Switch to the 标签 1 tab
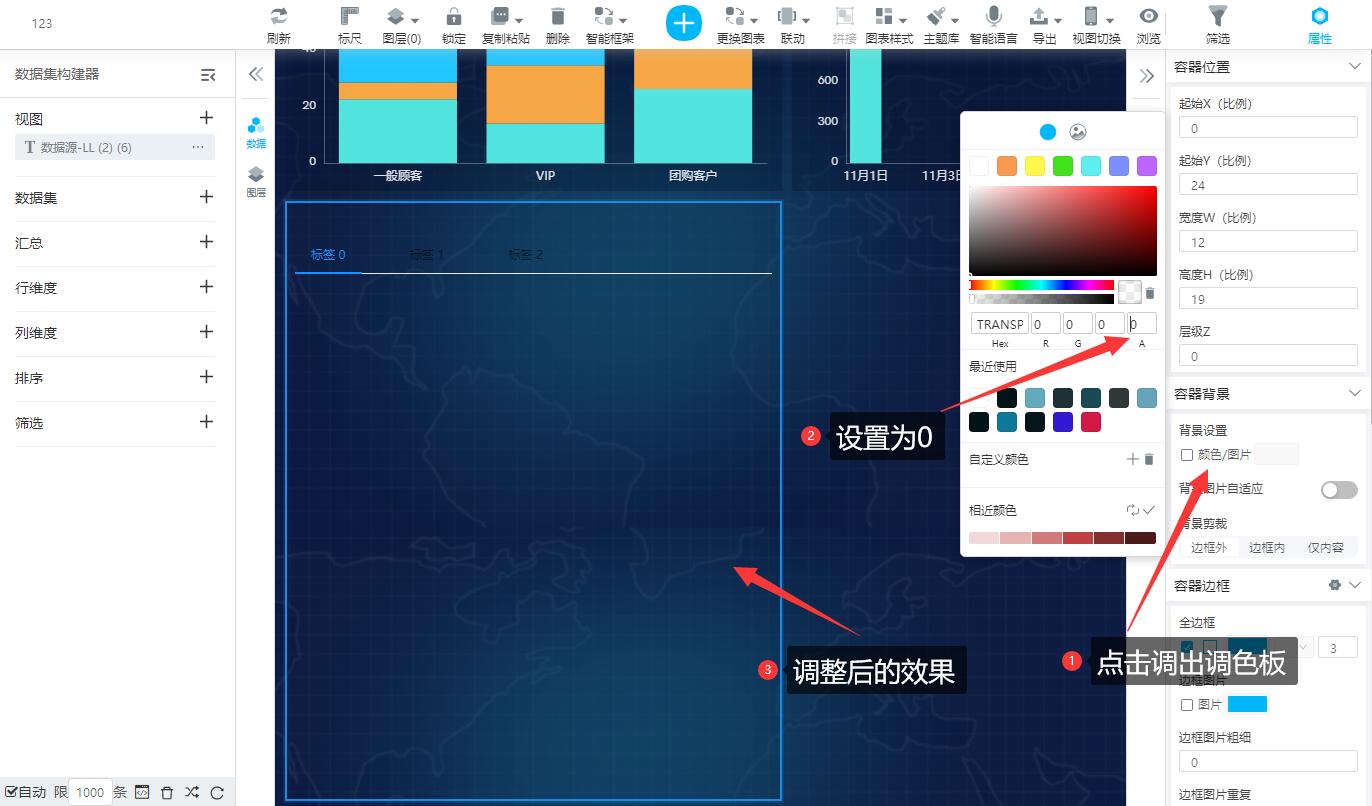This screenshot has width=1372, height=806. click(426, 254)
